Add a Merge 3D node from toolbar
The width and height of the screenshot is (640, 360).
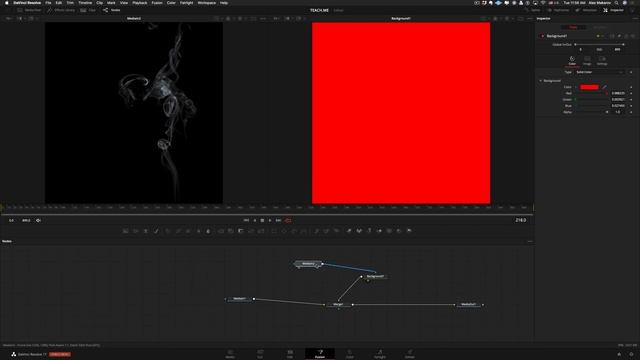coord(379,231)
